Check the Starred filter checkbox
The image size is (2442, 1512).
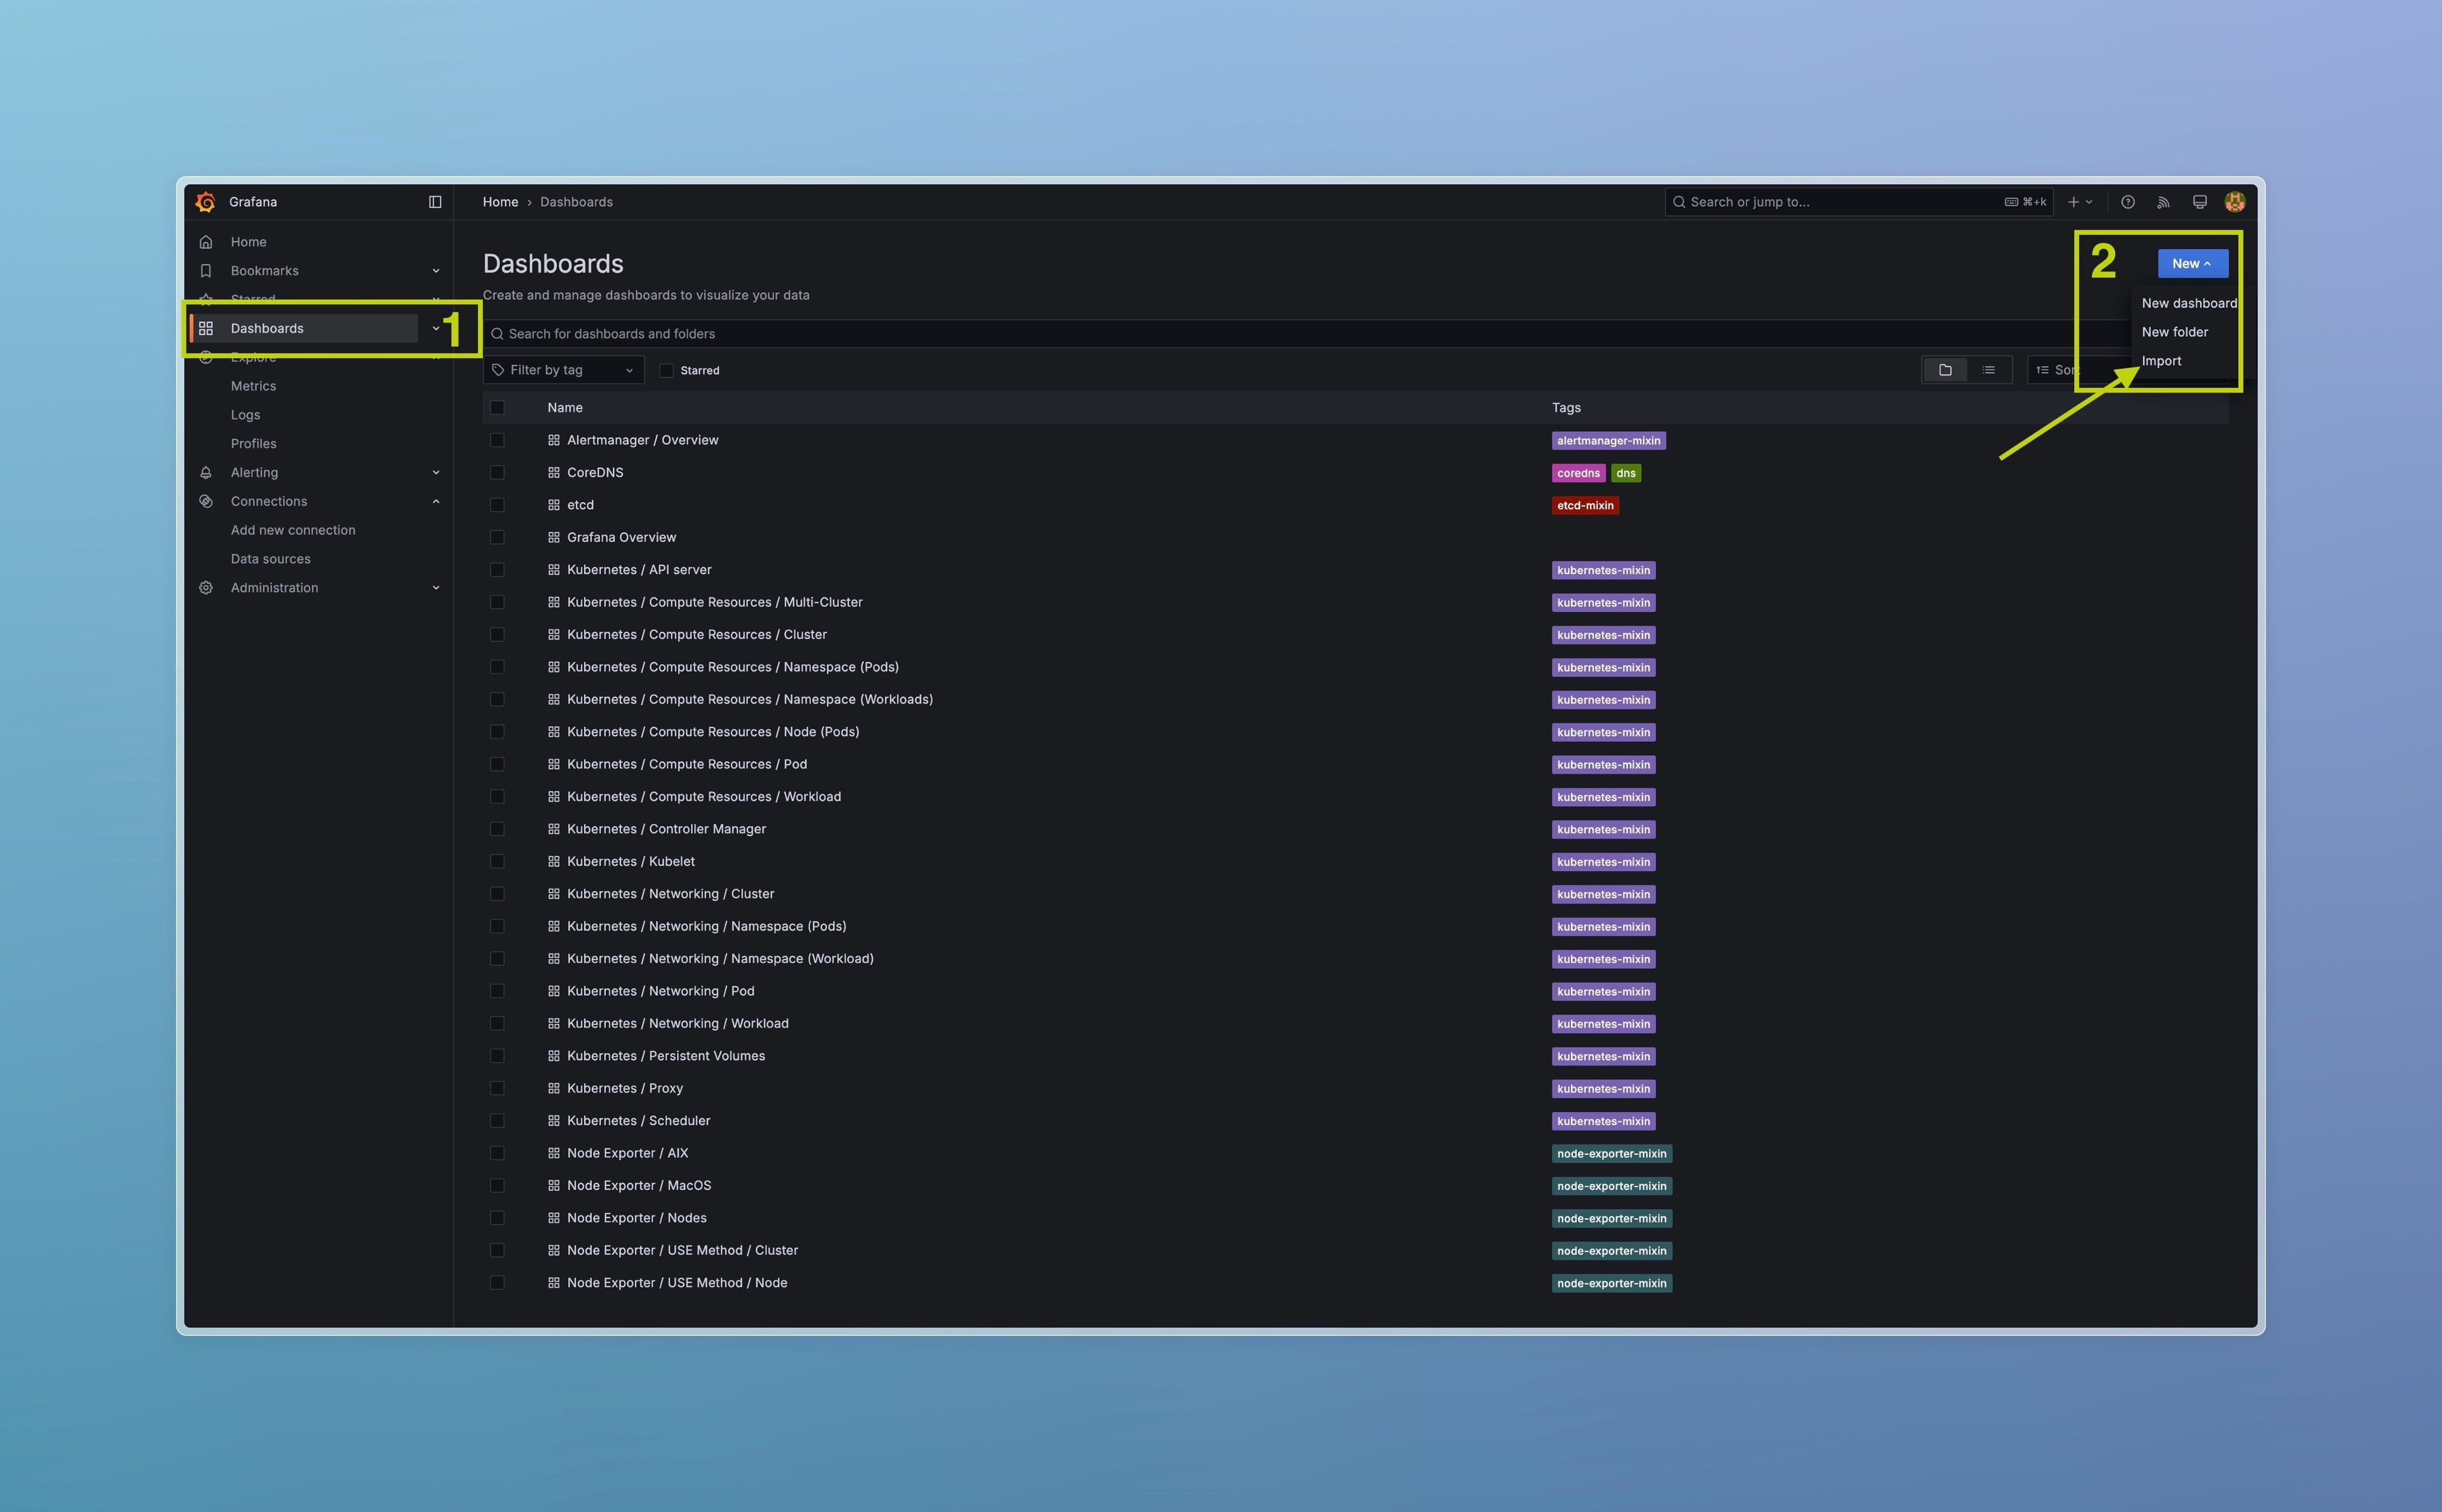pos(667,370)
